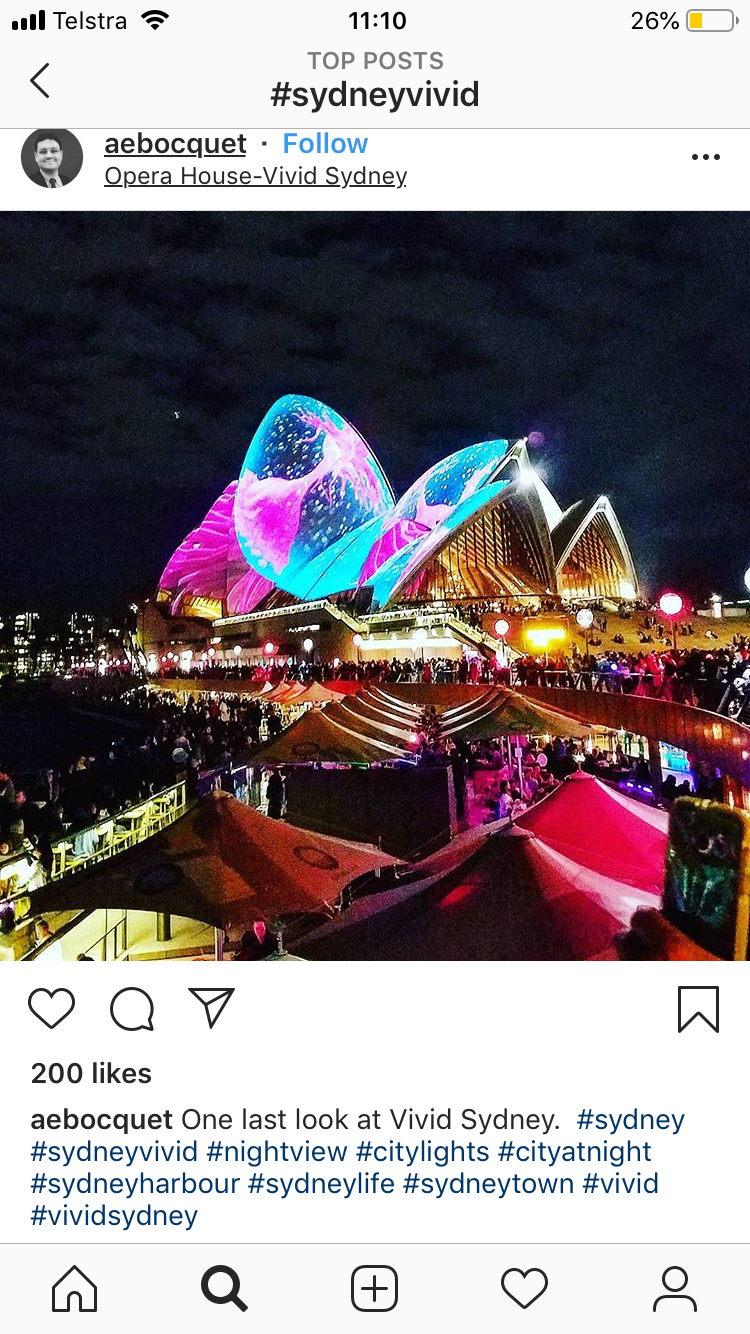View aebocquet's profile picture avatar
This screenshot has width=750, height=1334.
[x=52, y=158]
